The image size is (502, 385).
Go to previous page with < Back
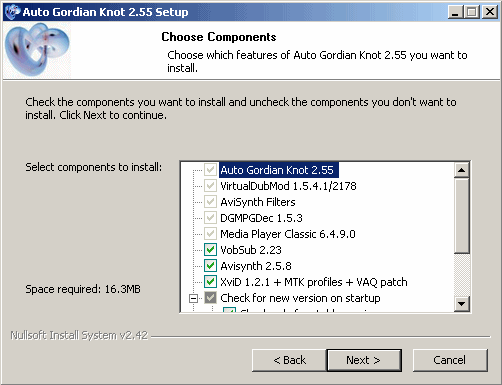coord(289,360)
